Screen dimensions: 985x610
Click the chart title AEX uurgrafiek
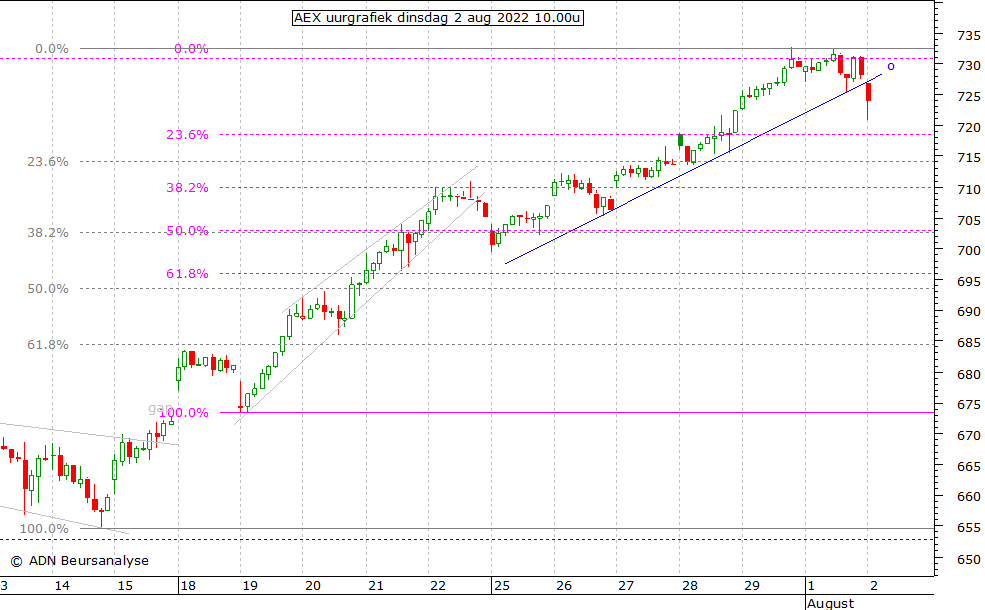tap(437, 17)
